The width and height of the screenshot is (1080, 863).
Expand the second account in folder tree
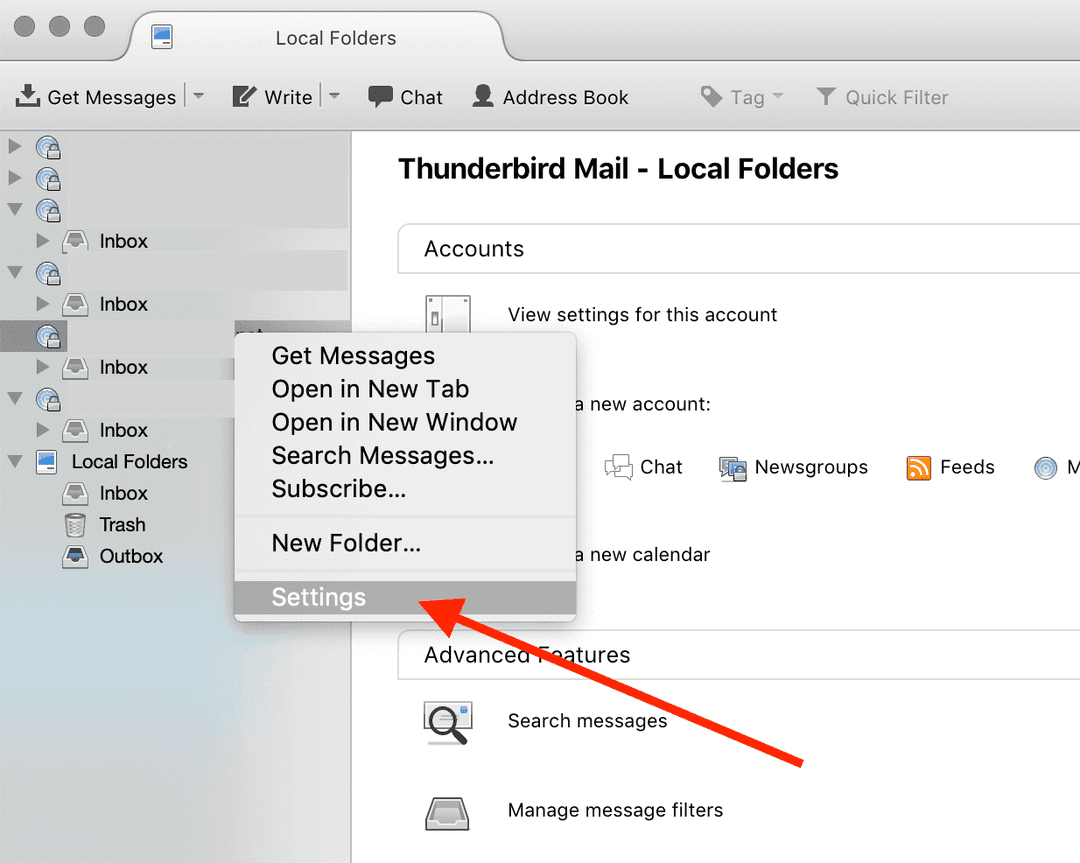(x=14, y=178)
